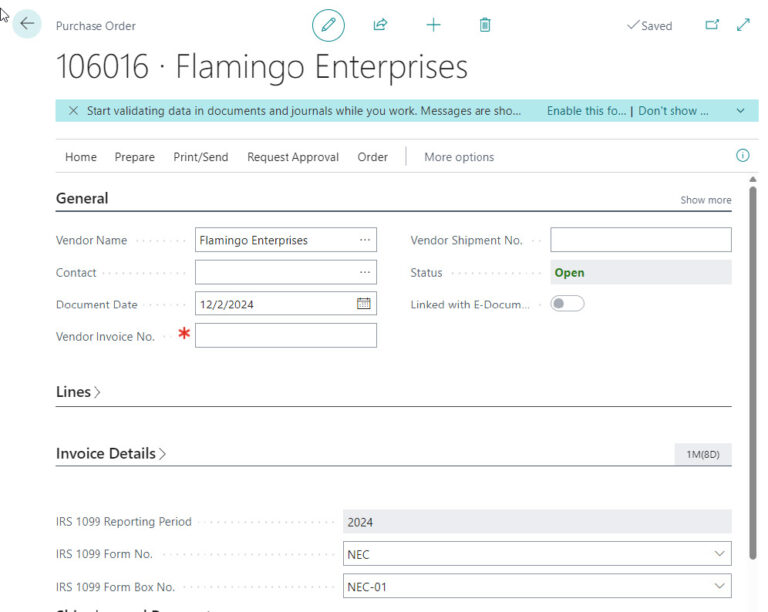Open the info FactBox icon
Screen dimensions: 768x612
[743, 156]
